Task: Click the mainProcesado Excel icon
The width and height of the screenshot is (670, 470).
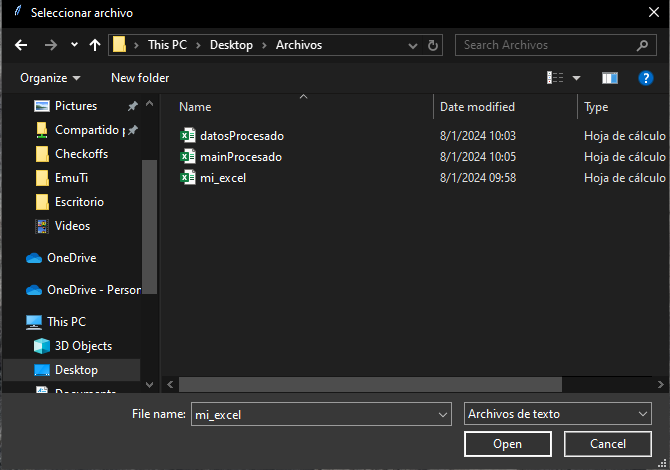Action: tap(188, 156)
